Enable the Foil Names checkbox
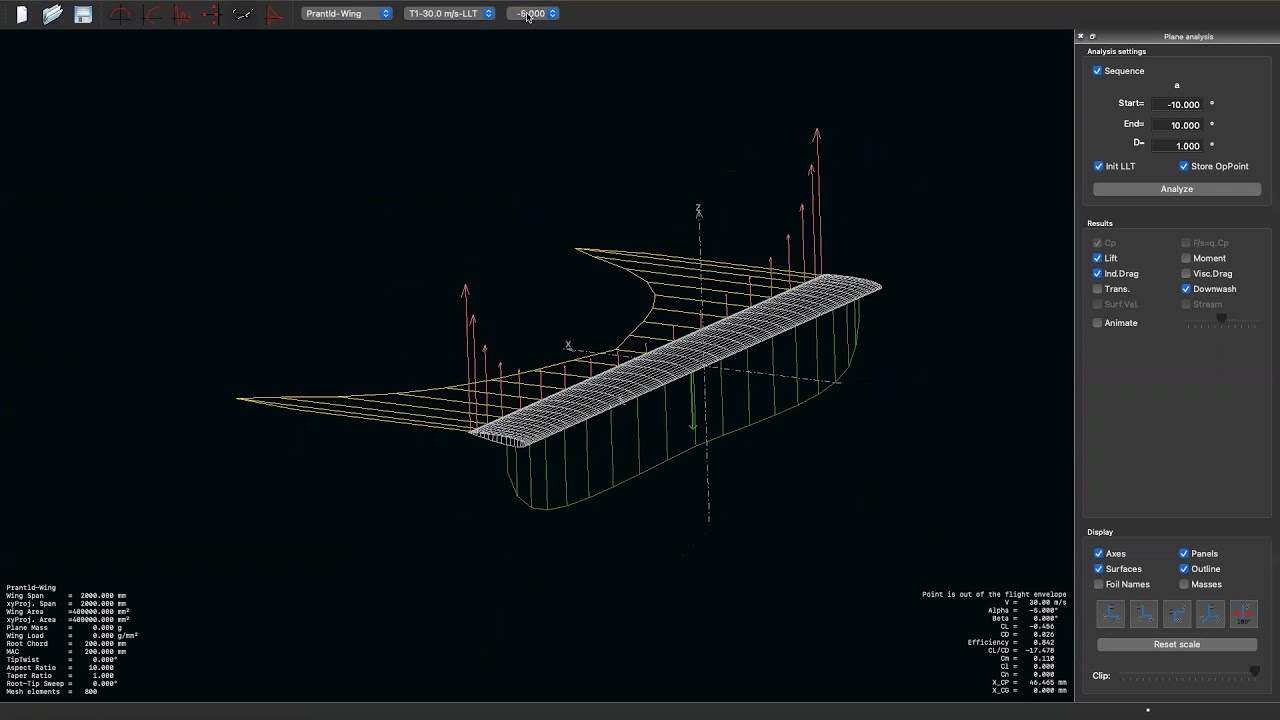Screen dimensions: 1280x720 tap(1098, 584)
